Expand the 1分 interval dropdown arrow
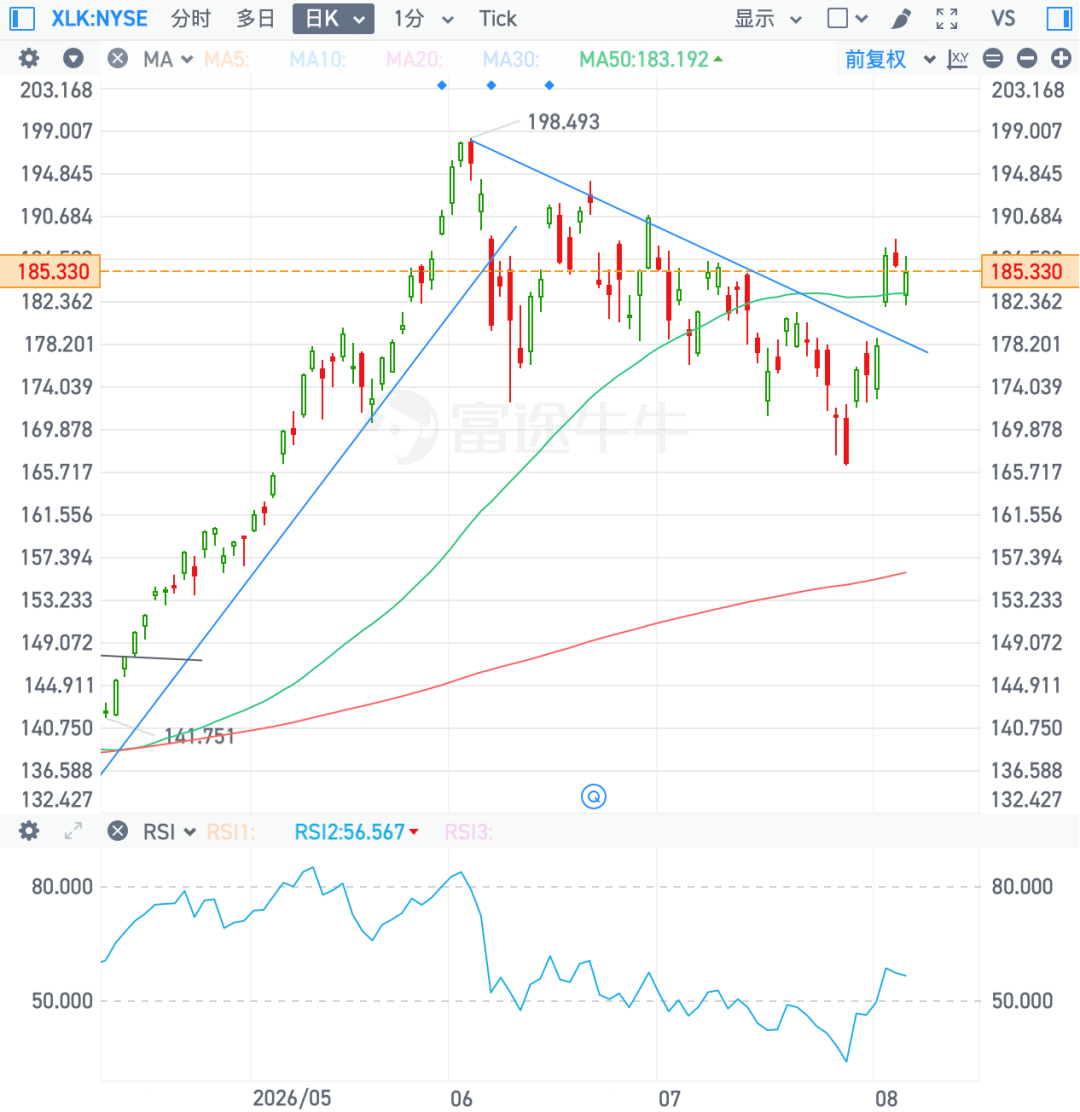 447,20
